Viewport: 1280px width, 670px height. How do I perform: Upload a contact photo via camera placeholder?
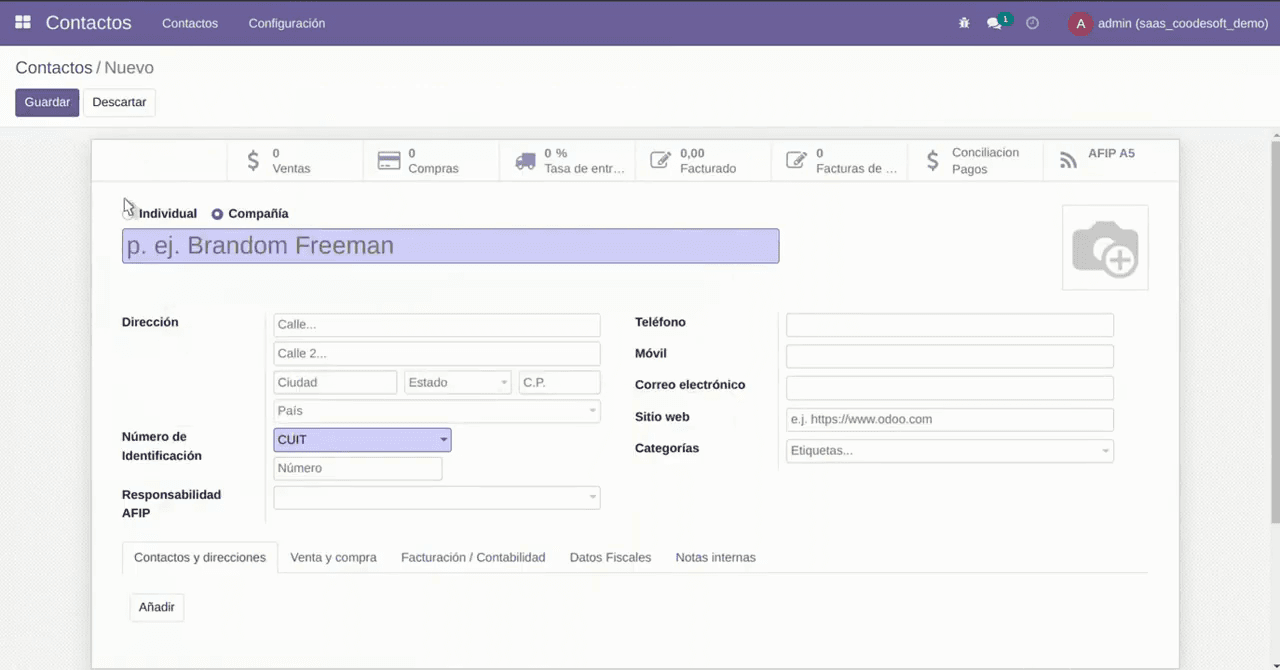pyautogui.click(x=1105, y=248)
